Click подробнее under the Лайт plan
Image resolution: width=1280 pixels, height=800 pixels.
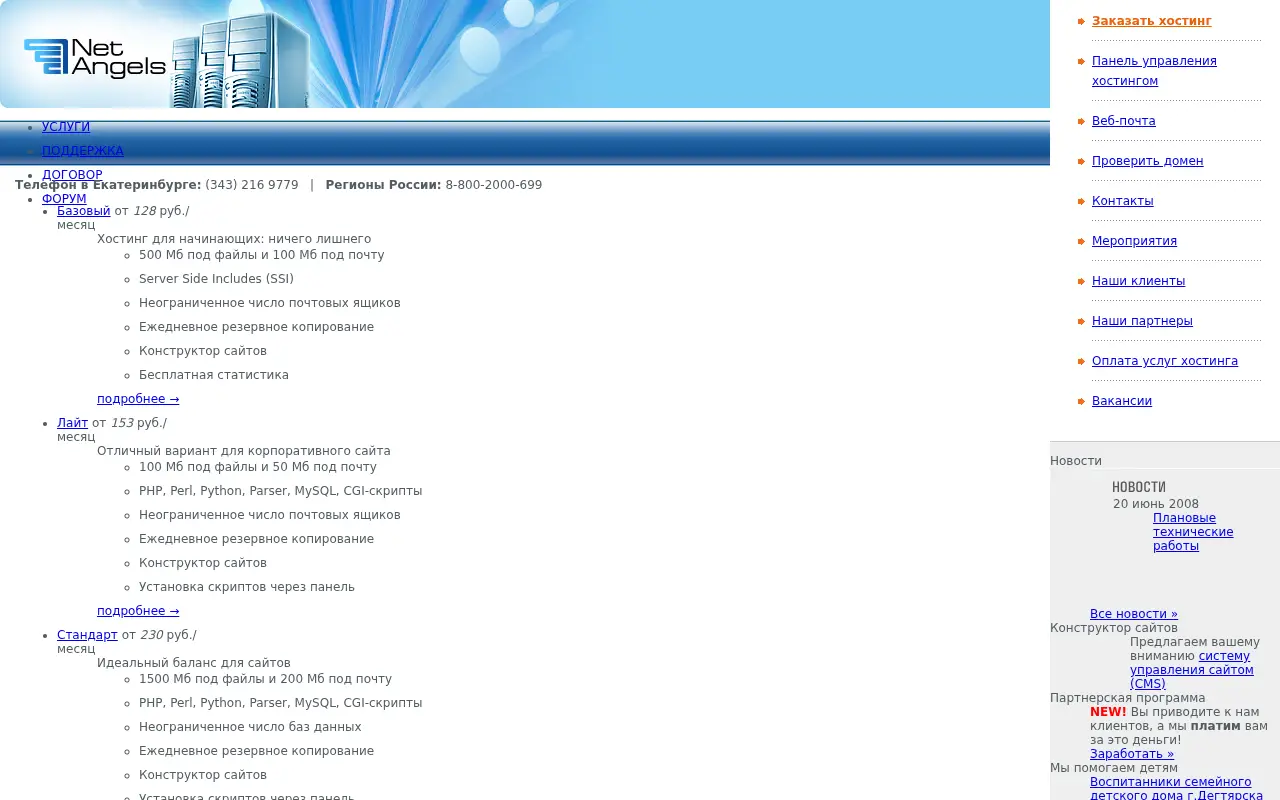(138, 611)
